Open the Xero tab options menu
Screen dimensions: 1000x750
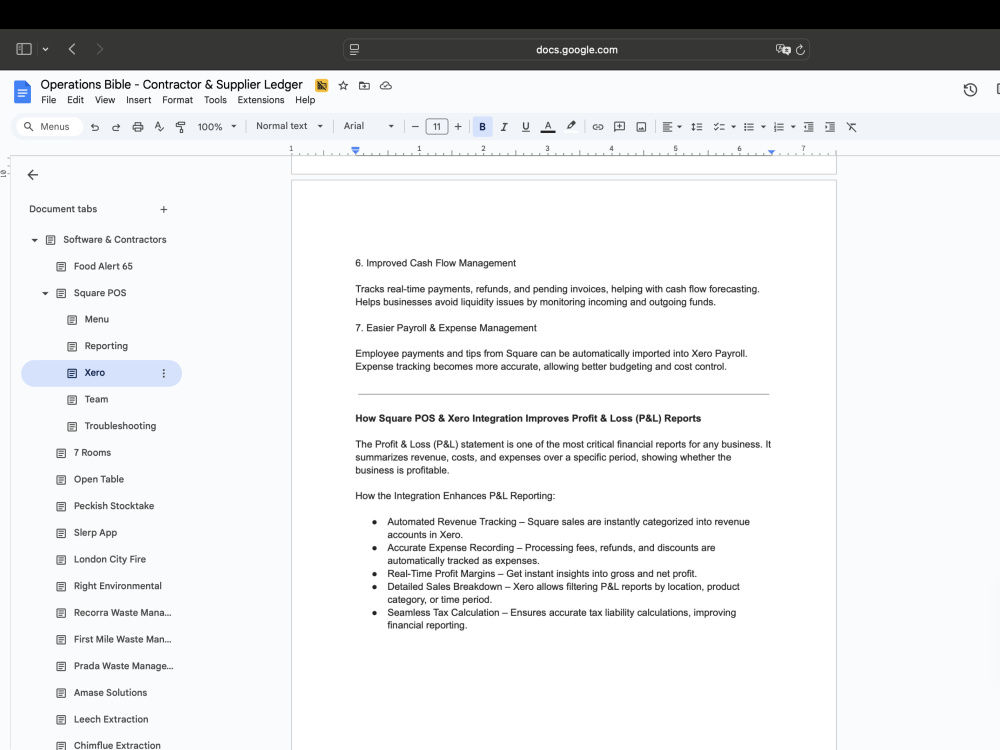(164, 373)
